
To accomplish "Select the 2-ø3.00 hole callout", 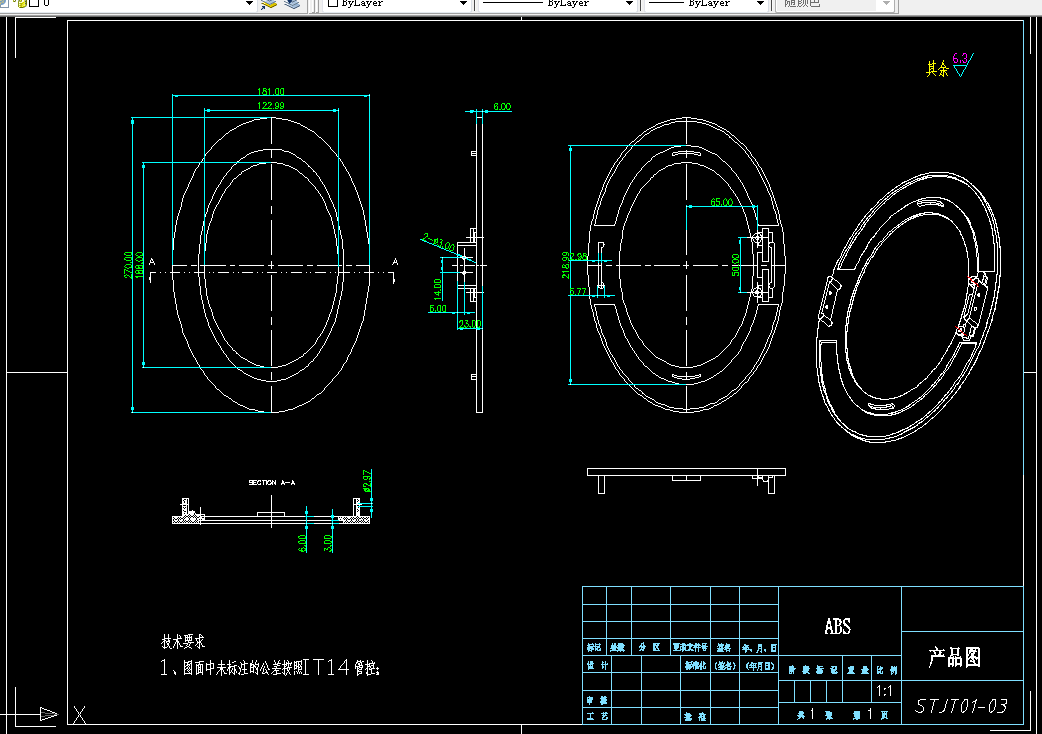I will 439,242.
